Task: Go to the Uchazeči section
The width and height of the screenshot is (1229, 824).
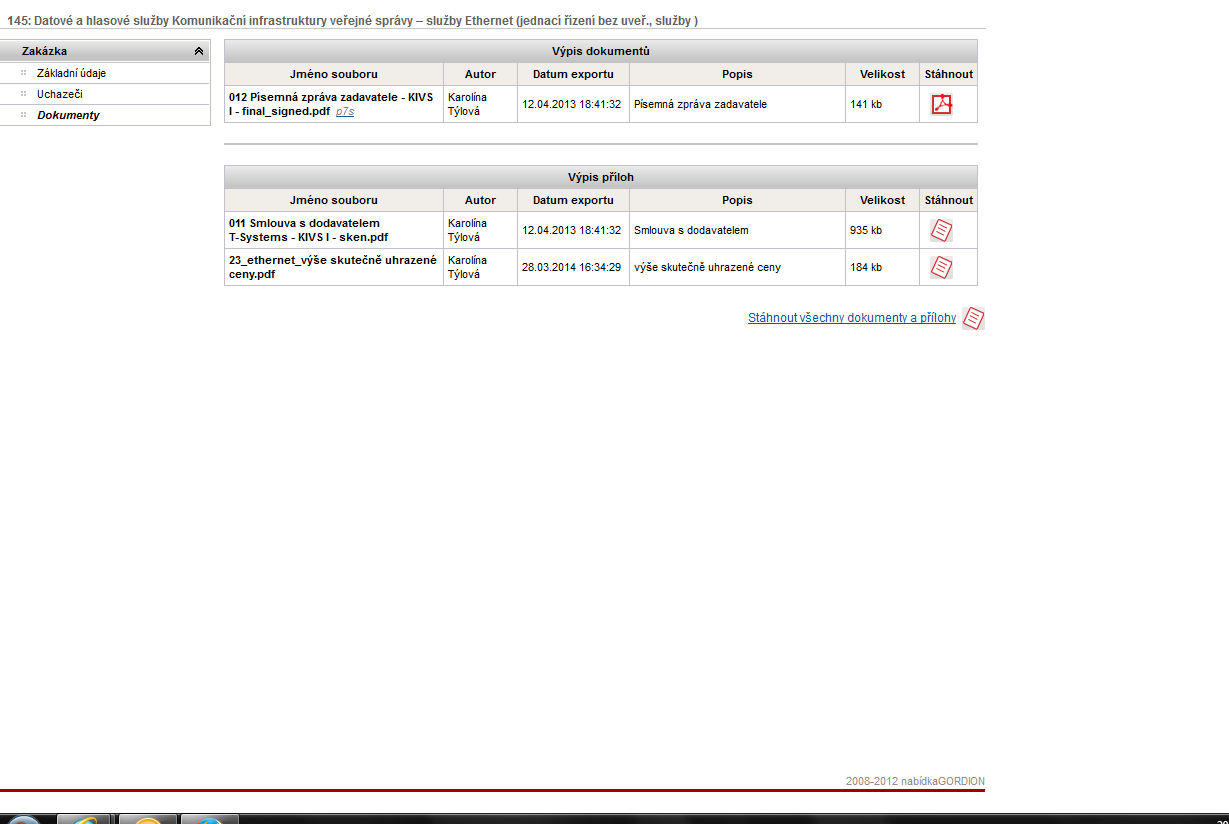Action: coord(60,94)
